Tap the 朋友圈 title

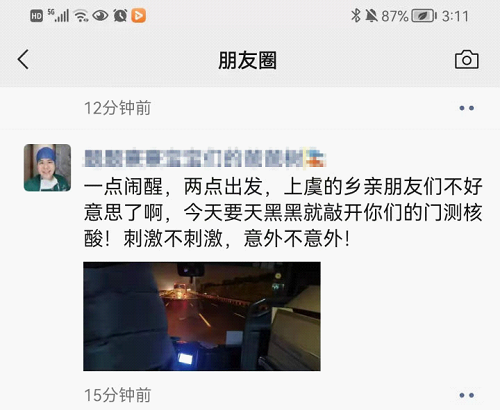coord(247,60)
